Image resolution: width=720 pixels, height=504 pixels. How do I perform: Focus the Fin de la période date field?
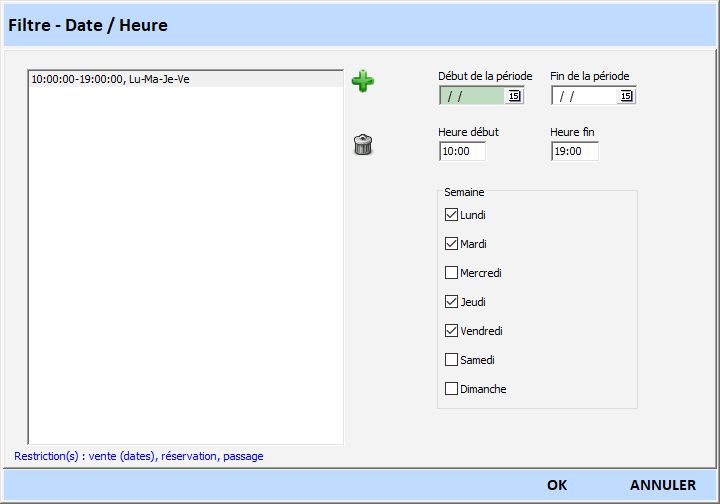coord(585,96)
